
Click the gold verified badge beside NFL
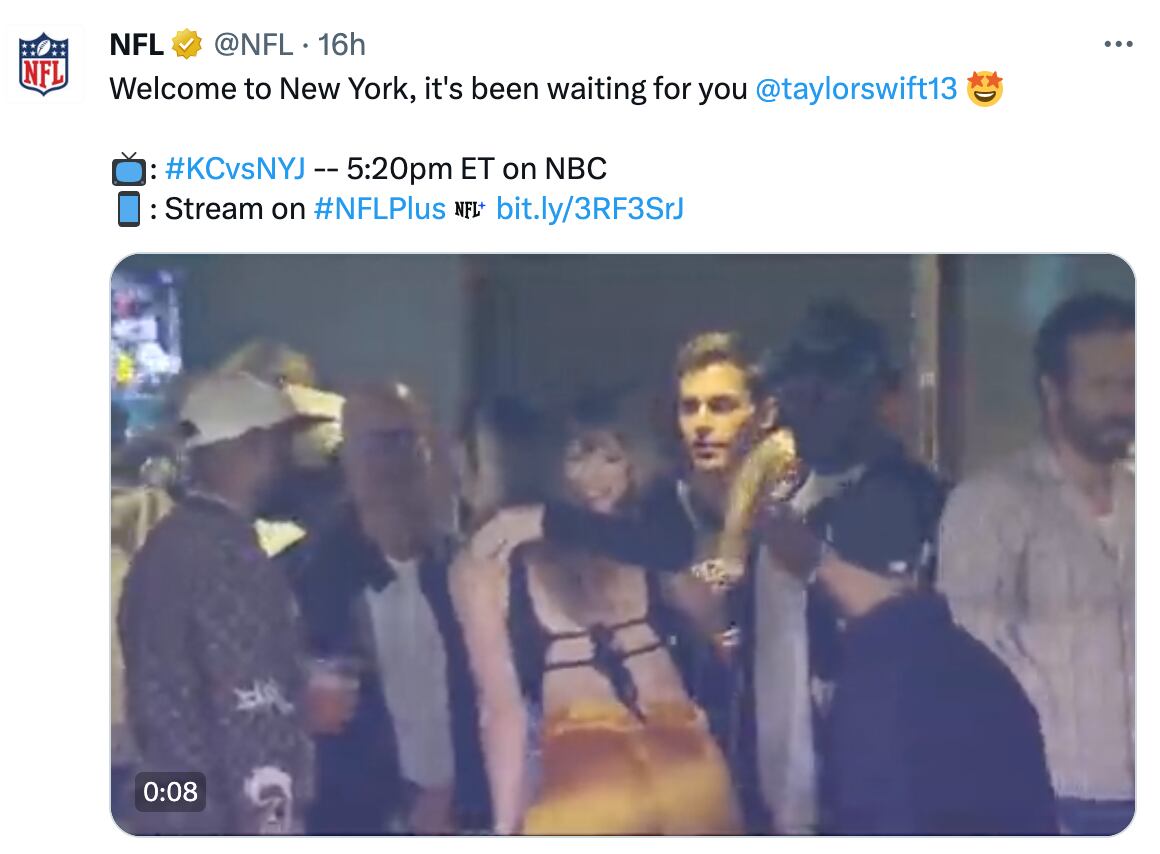click(187, 45)
